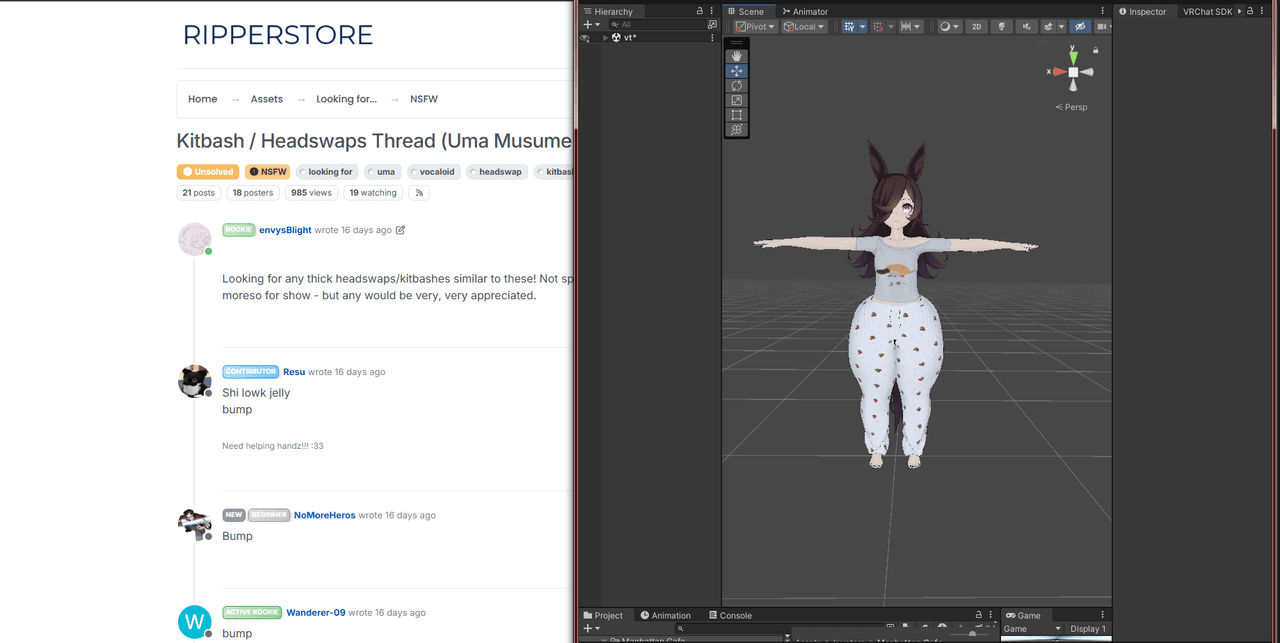Viewport: 1280px width, 643px height.
Task: Select the Transform tool in Scene view
Action: 737,130
